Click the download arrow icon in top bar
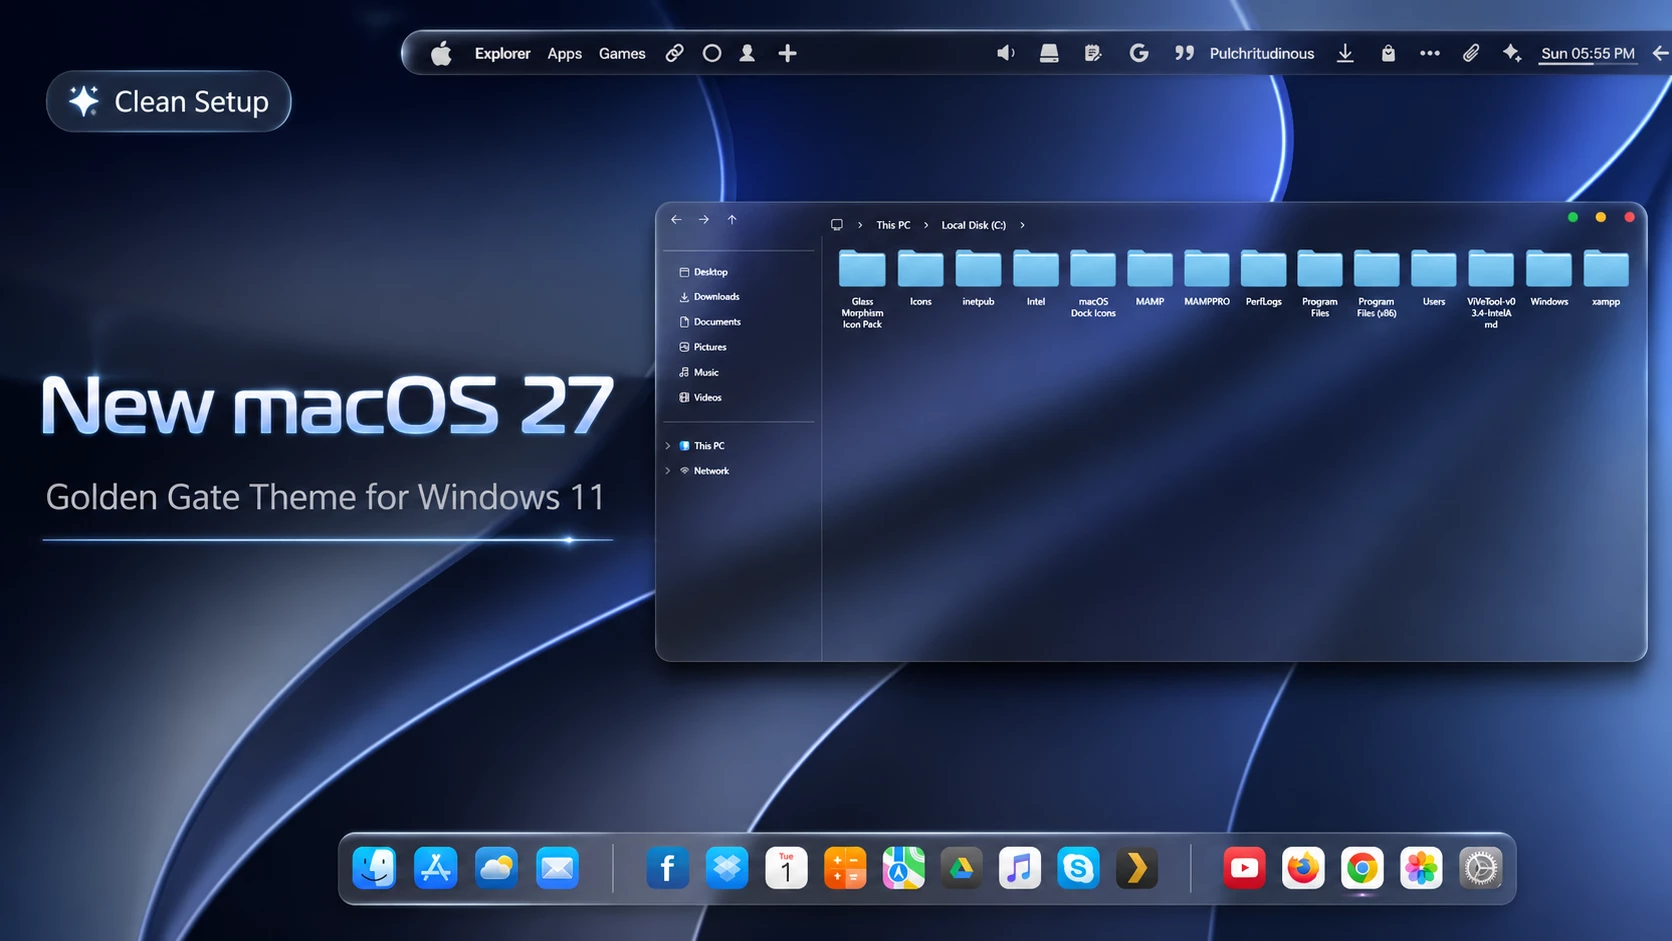This screenshot has width=1672, height=941. (1345, 53)
